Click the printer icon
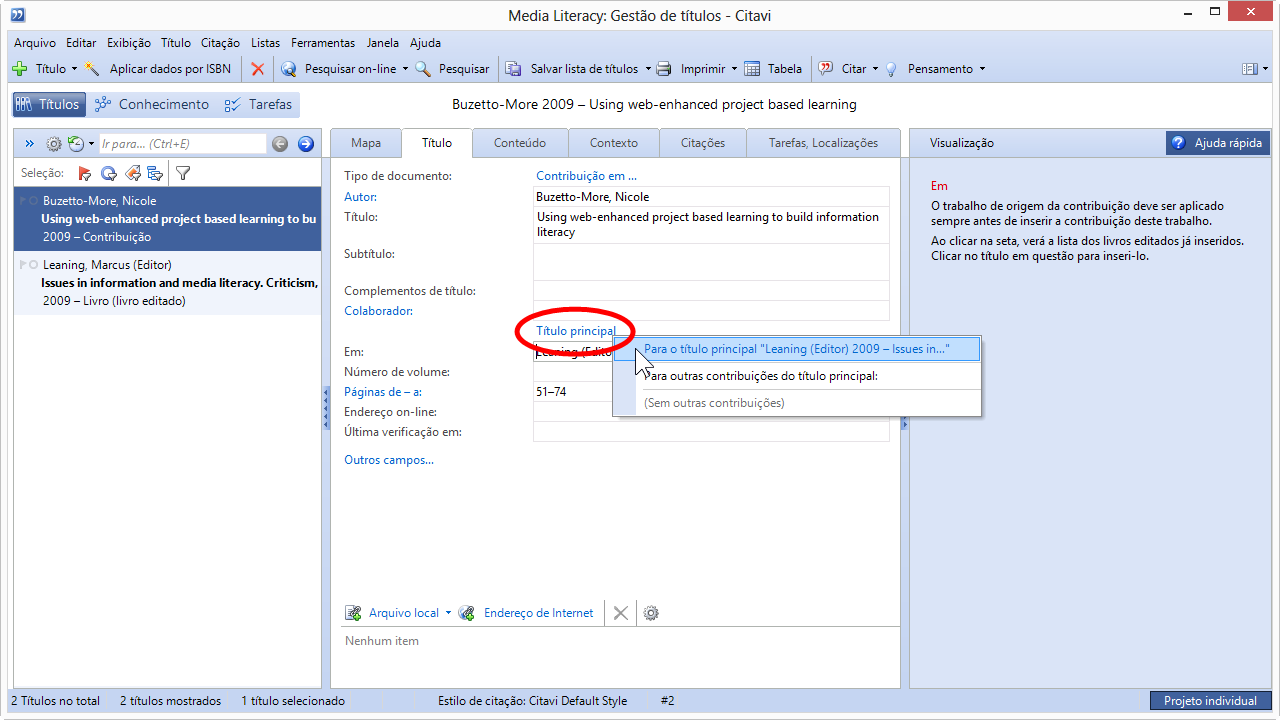Viewport: 1280px width, 720px height. tap(664, 69)
